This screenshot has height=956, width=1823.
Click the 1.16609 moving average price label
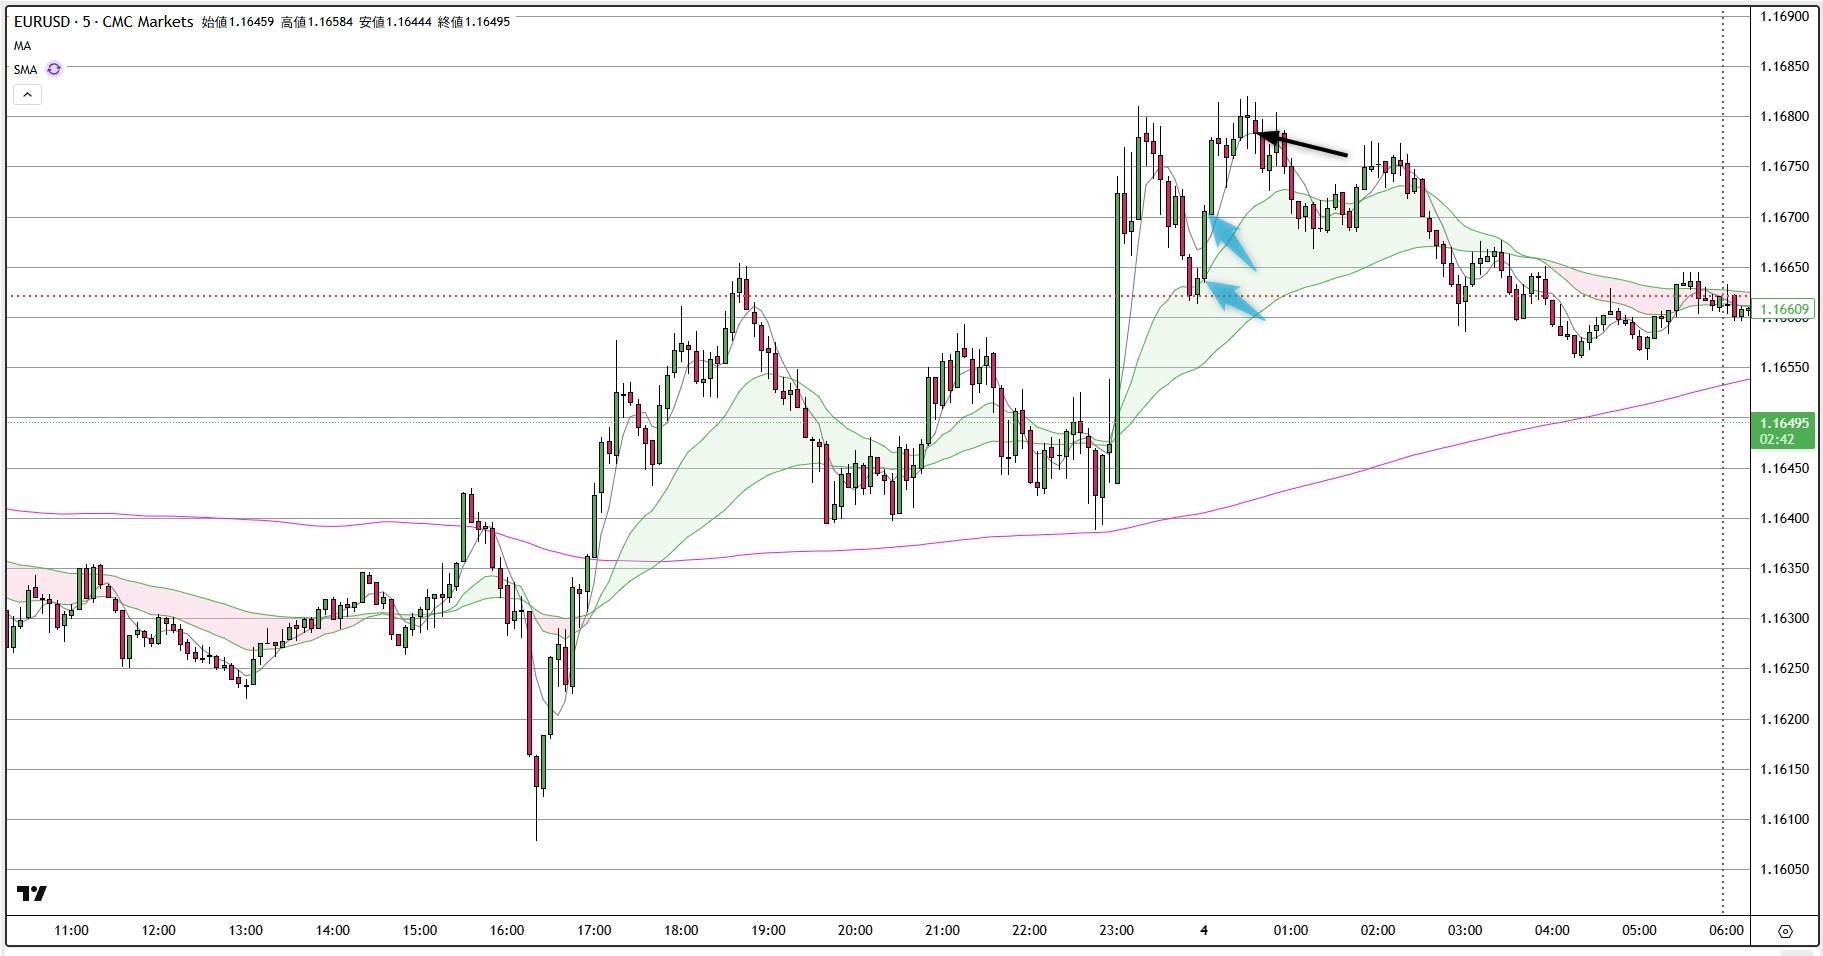[x=1785, y=310]
